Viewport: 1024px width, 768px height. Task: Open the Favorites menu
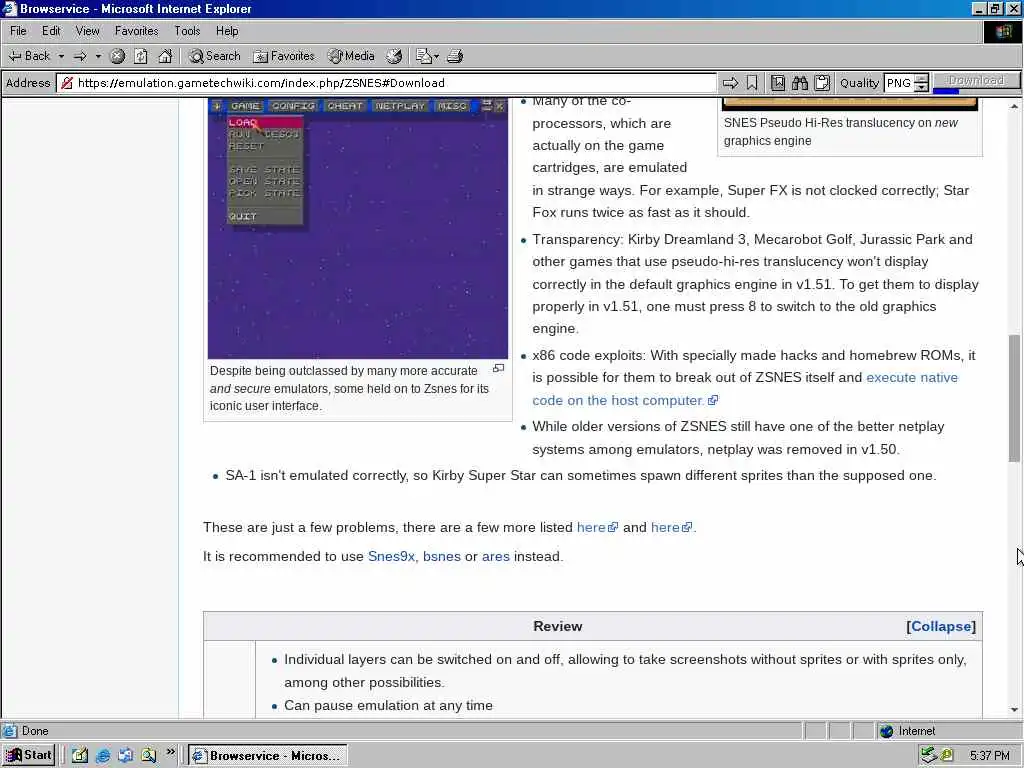(x=136, y=31)
